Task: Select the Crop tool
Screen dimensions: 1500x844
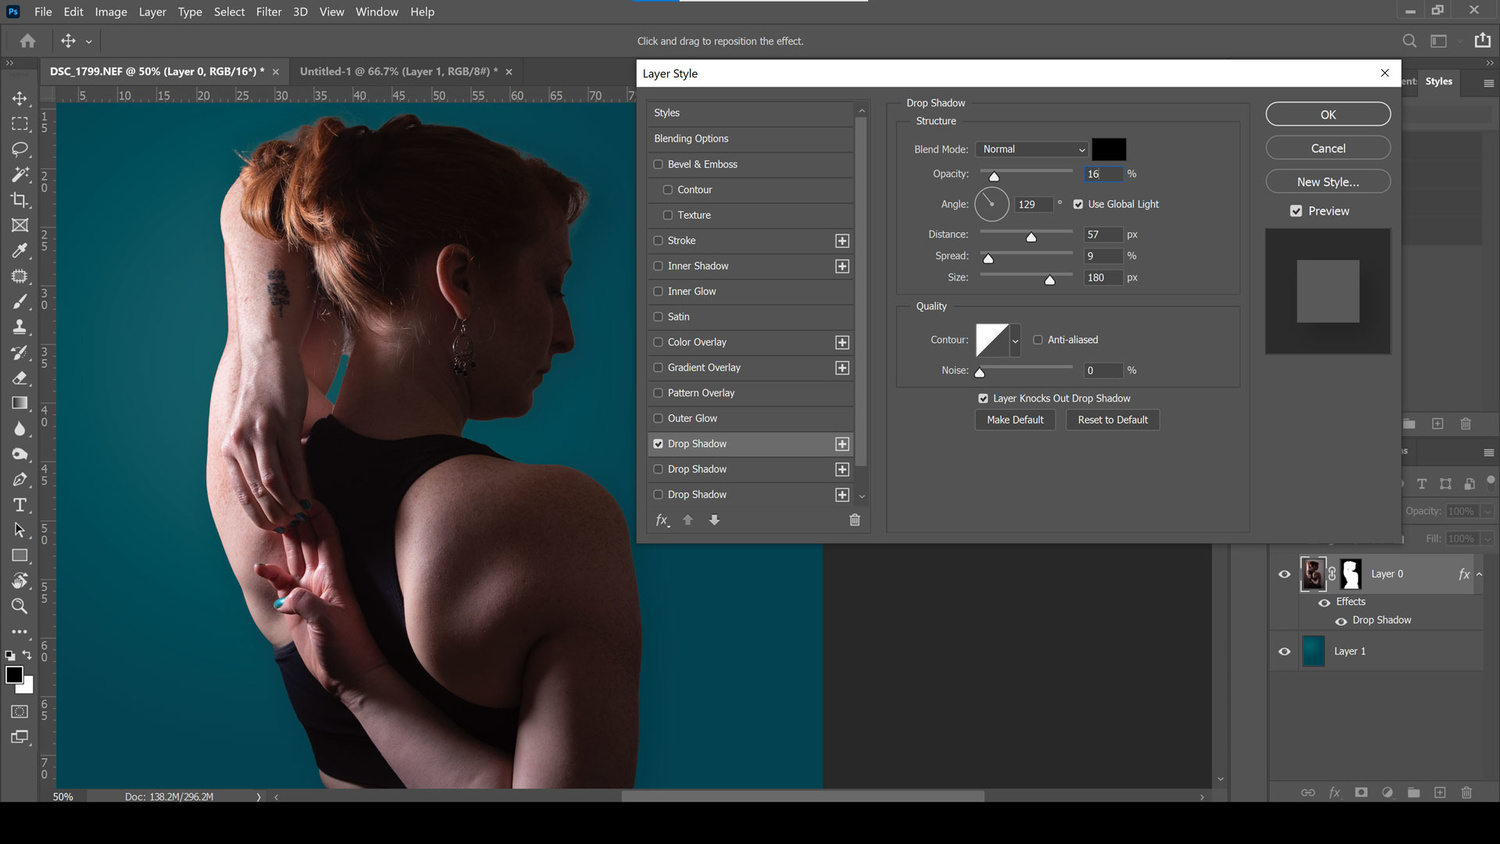Action: click(19, 200)
